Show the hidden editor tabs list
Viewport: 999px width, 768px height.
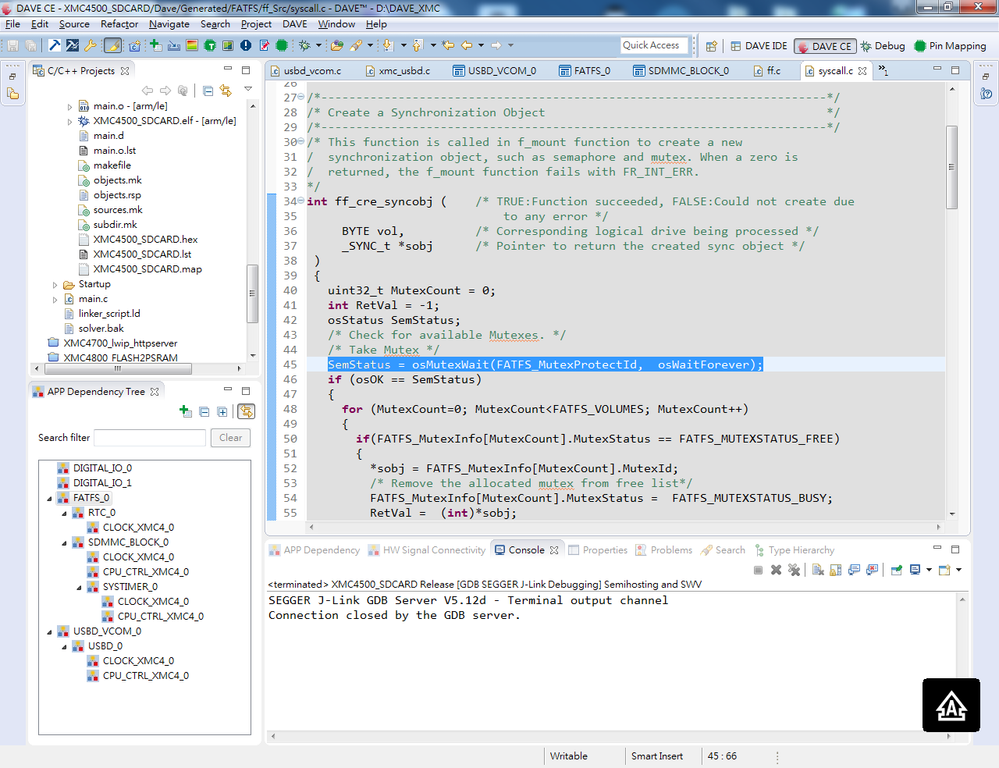point(883,70)
